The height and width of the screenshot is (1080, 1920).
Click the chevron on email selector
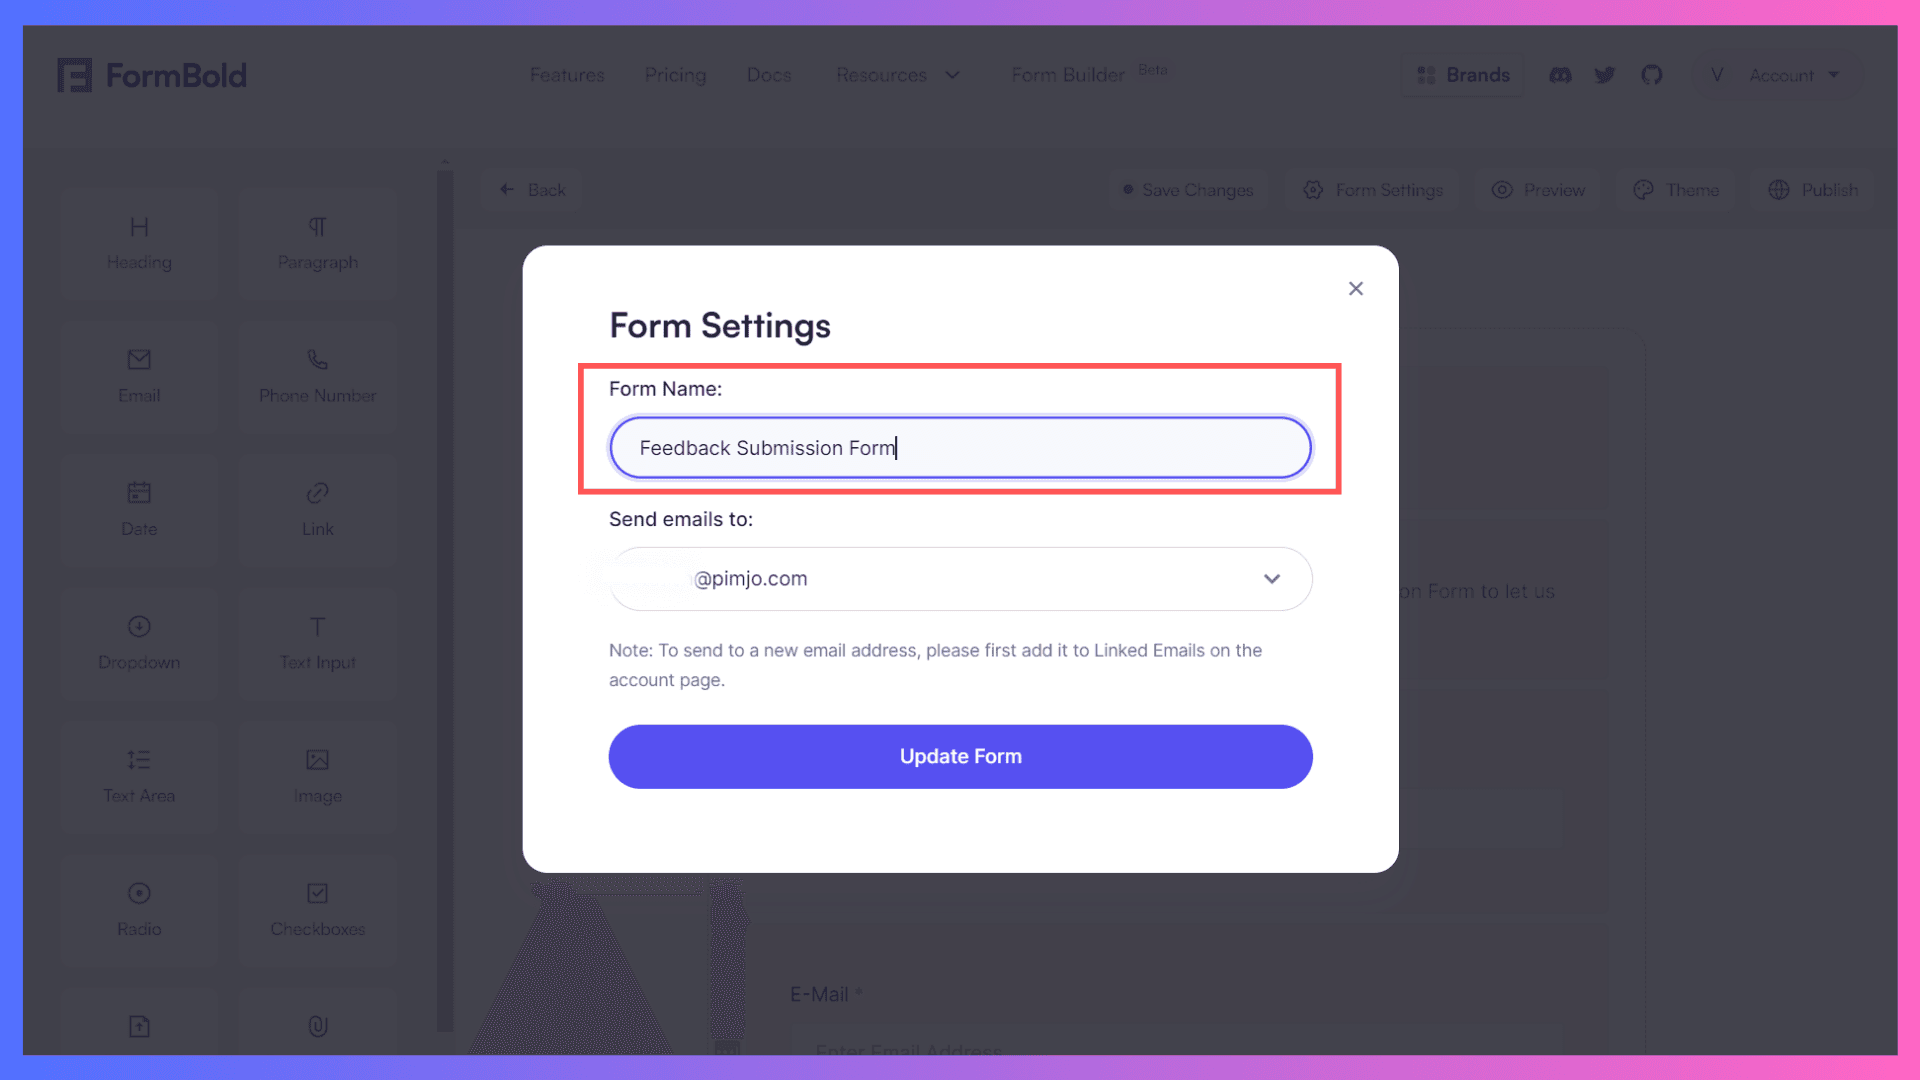click(1273, 579)
